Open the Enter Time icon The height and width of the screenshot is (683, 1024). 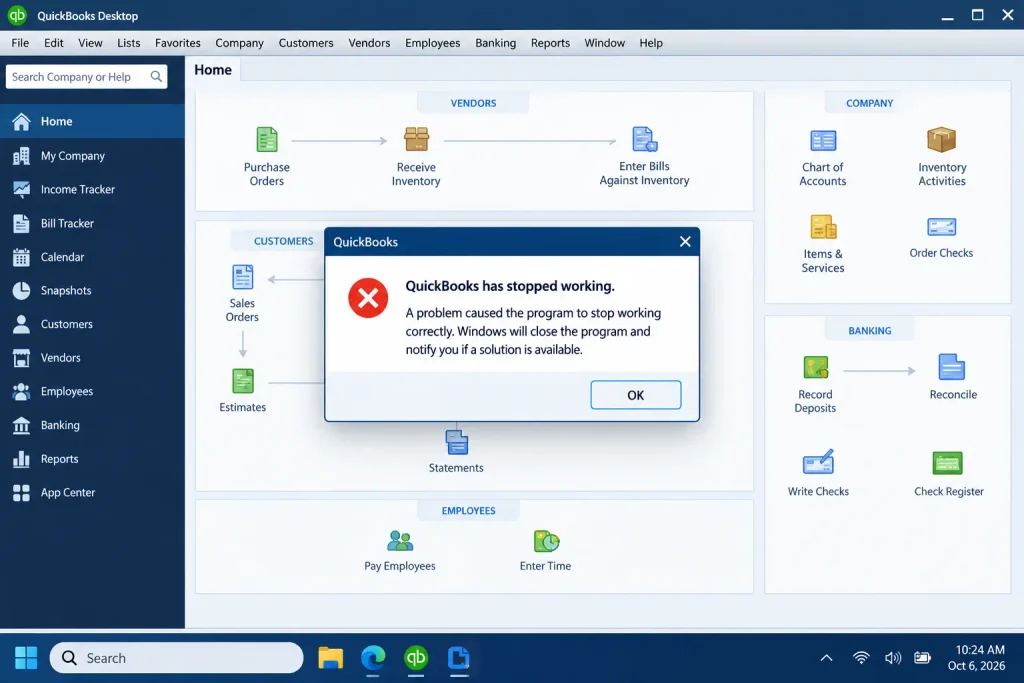tap(546, 541)
